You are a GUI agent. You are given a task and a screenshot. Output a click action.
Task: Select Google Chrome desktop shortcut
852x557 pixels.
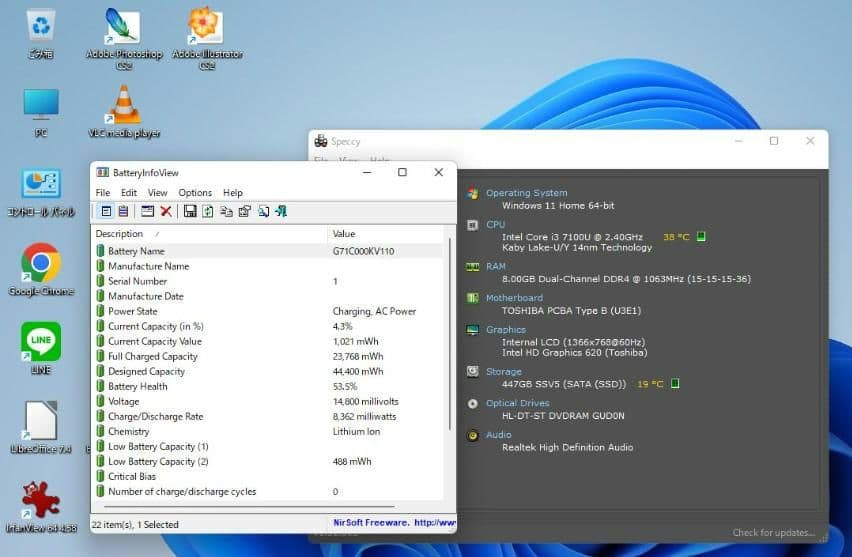pos(41,270)
